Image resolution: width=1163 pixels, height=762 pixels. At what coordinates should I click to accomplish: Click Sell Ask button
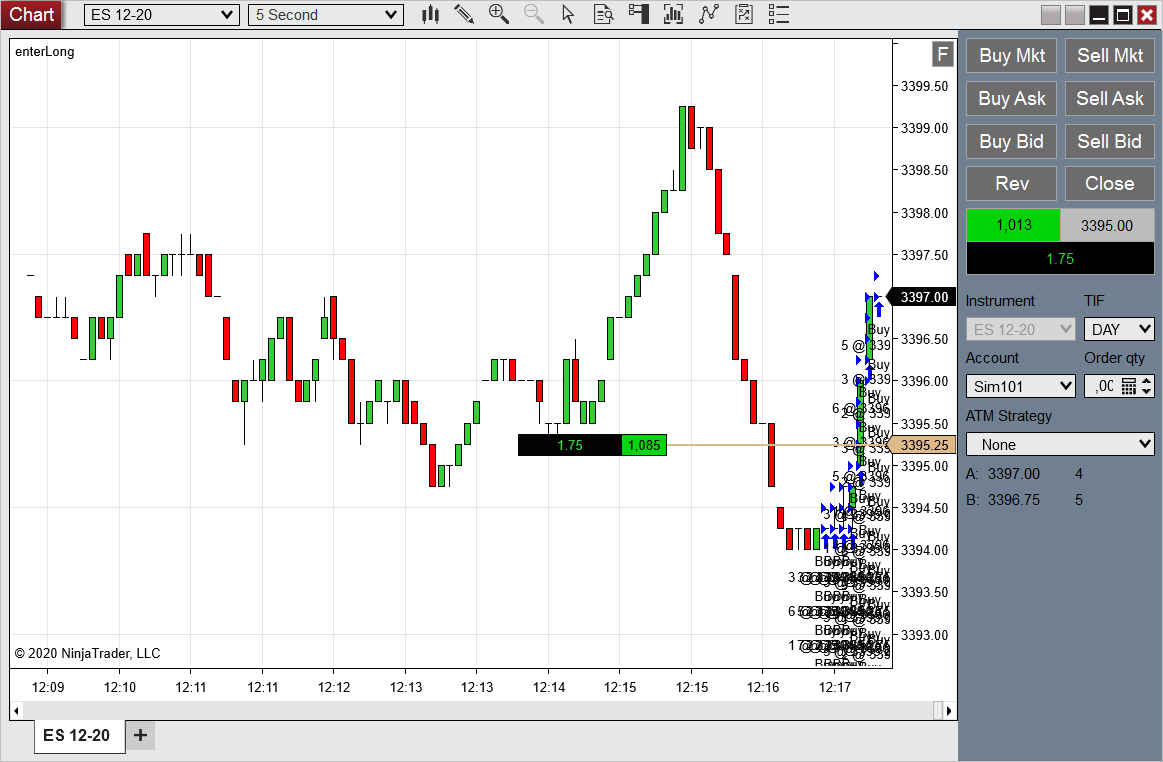point(1110,99)
